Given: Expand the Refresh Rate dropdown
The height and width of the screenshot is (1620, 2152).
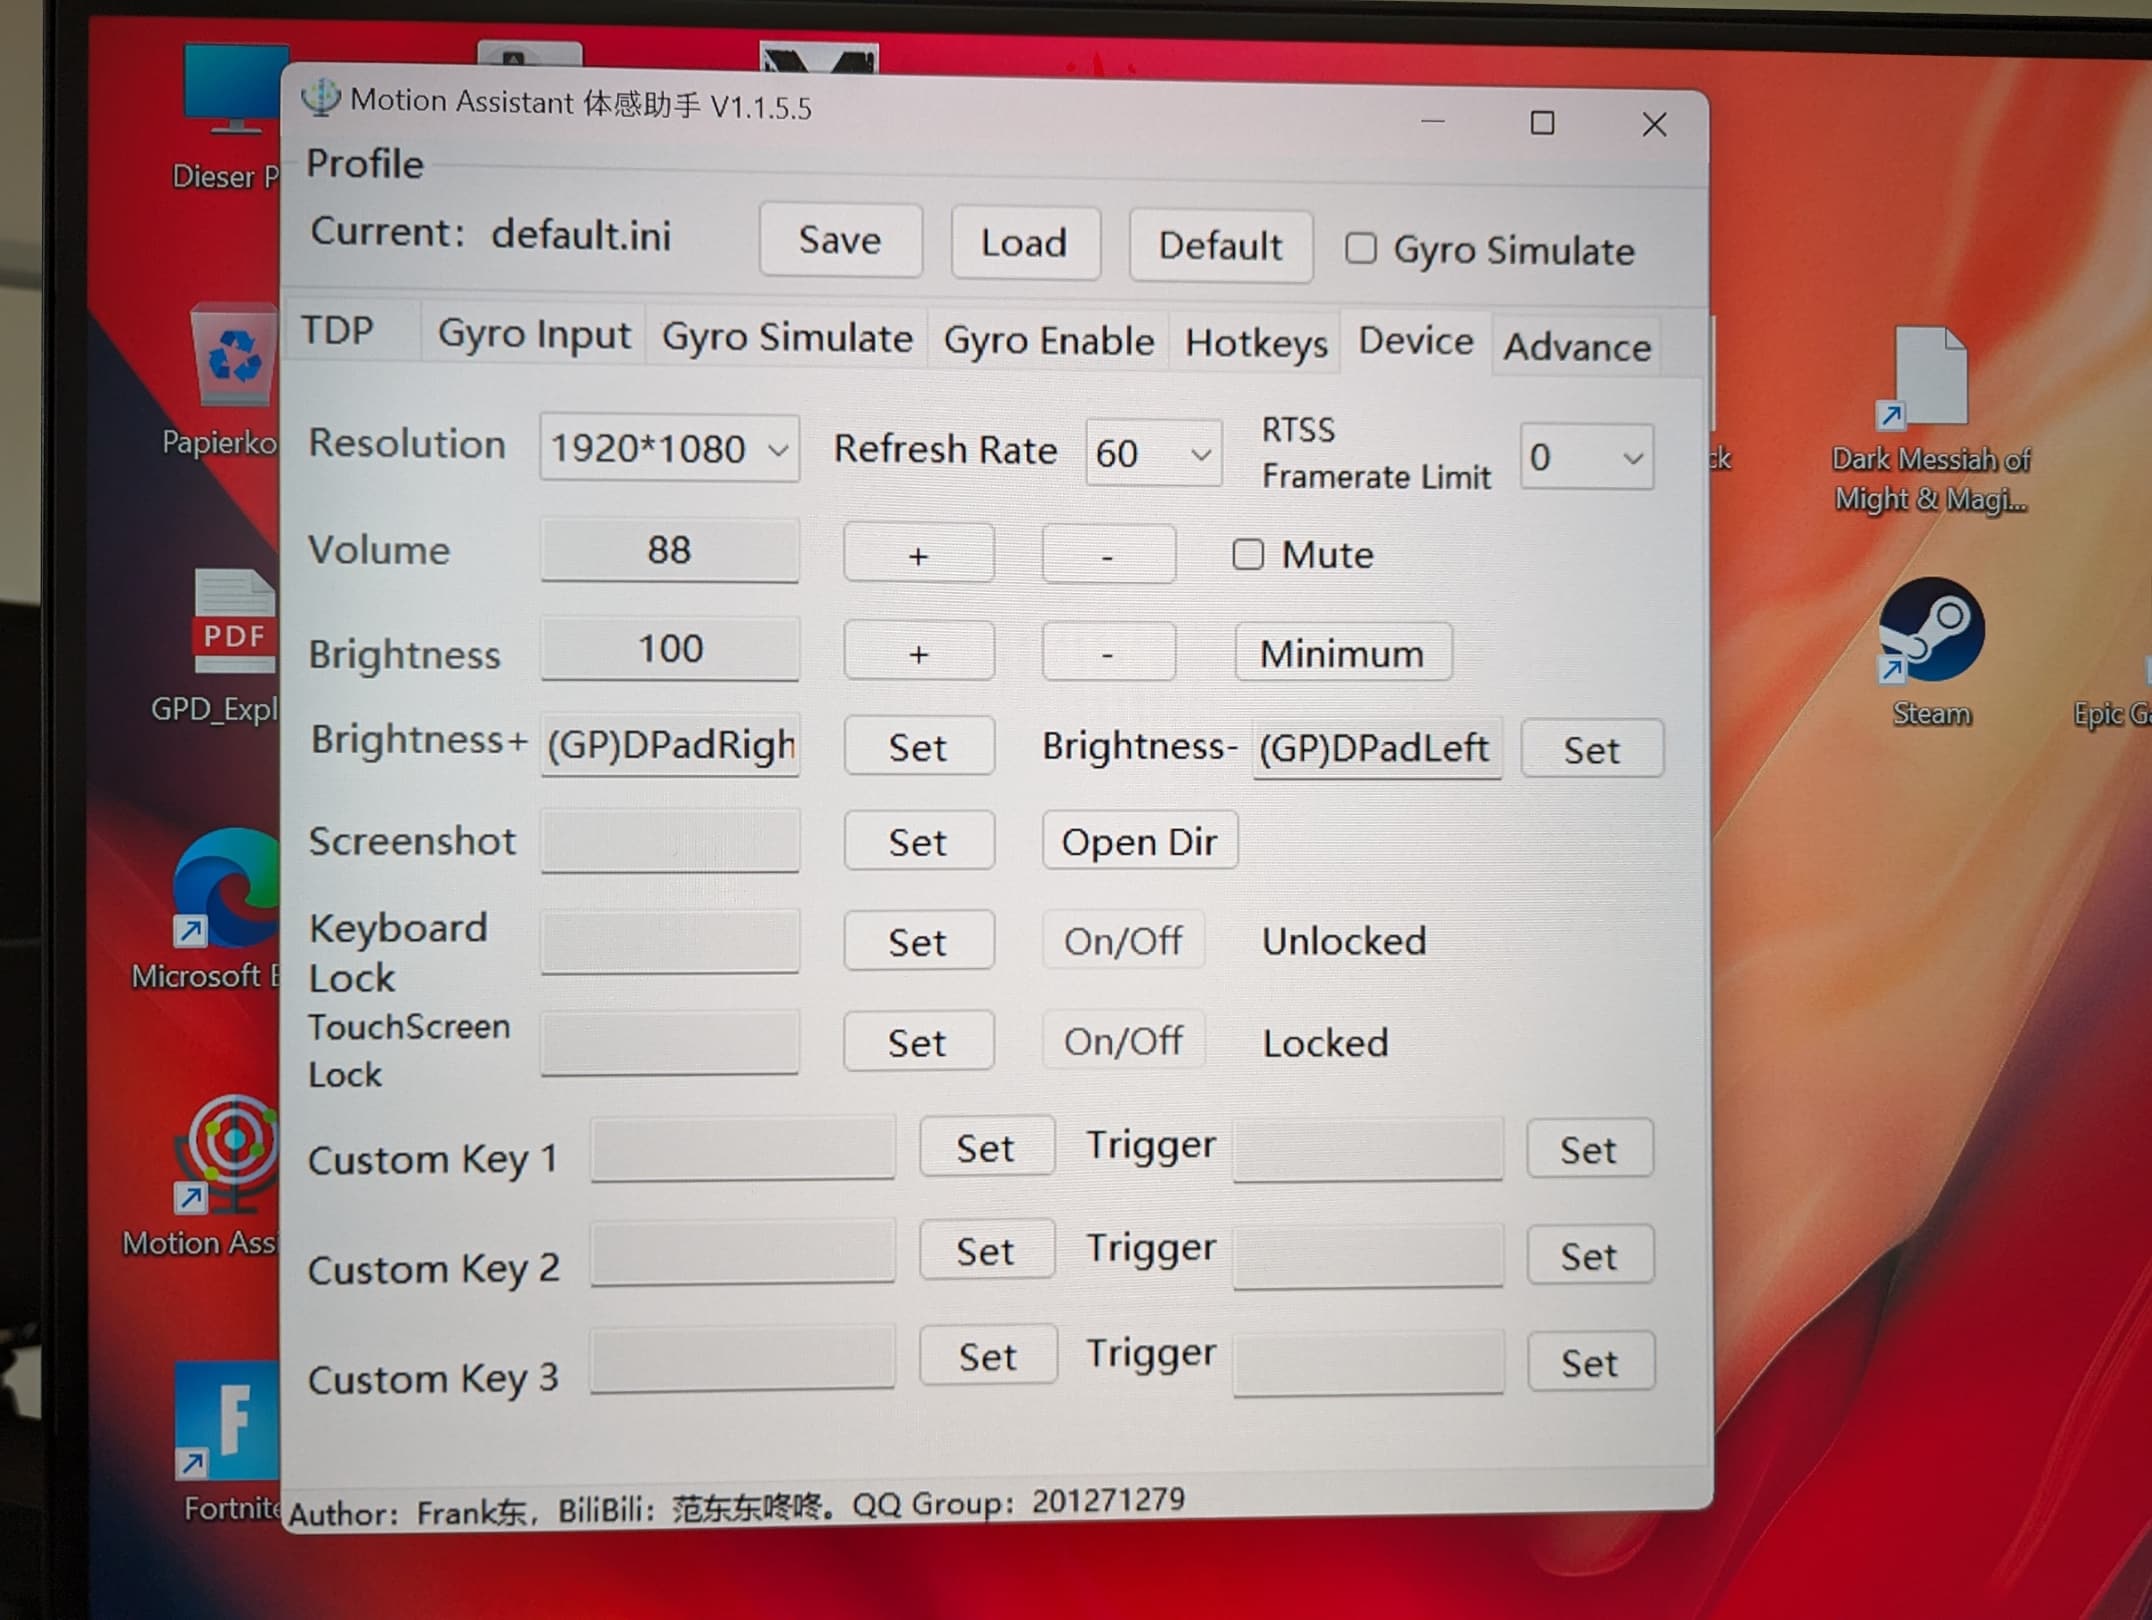Looking at the screenshot, I should (1153, 453).
